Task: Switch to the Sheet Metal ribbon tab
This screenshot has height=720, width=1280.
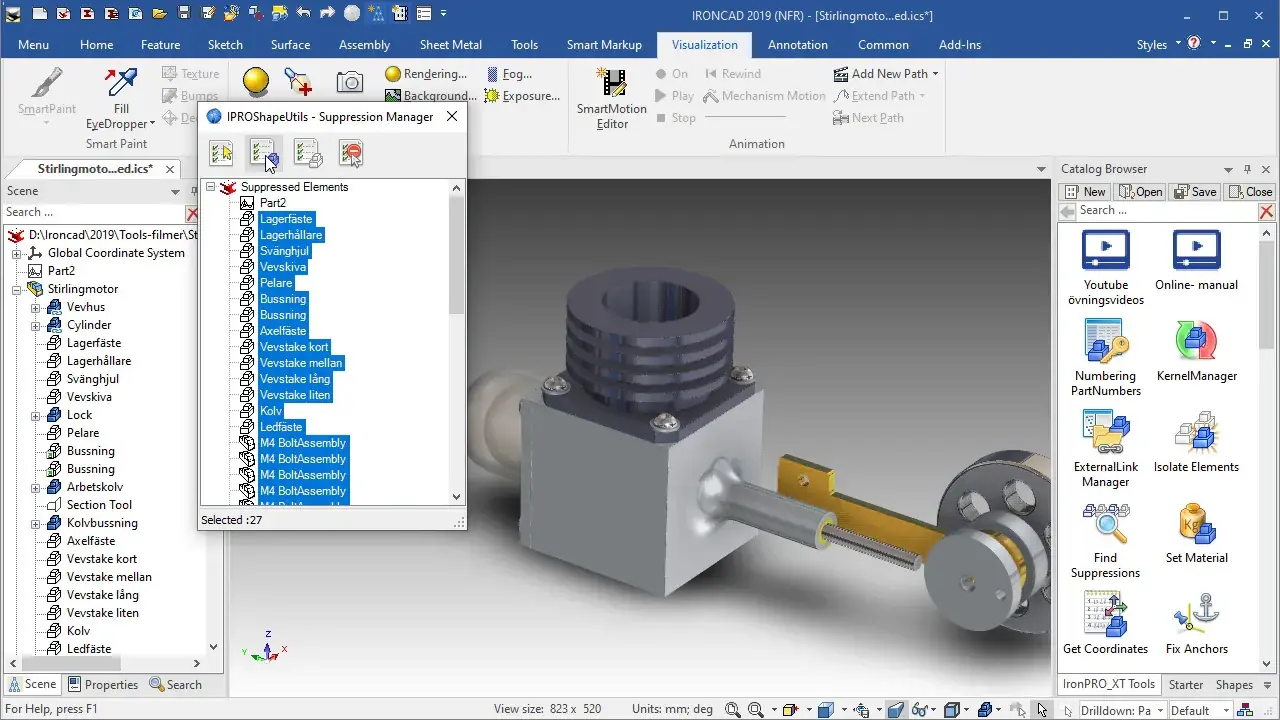Action: (x=450, y=45)
